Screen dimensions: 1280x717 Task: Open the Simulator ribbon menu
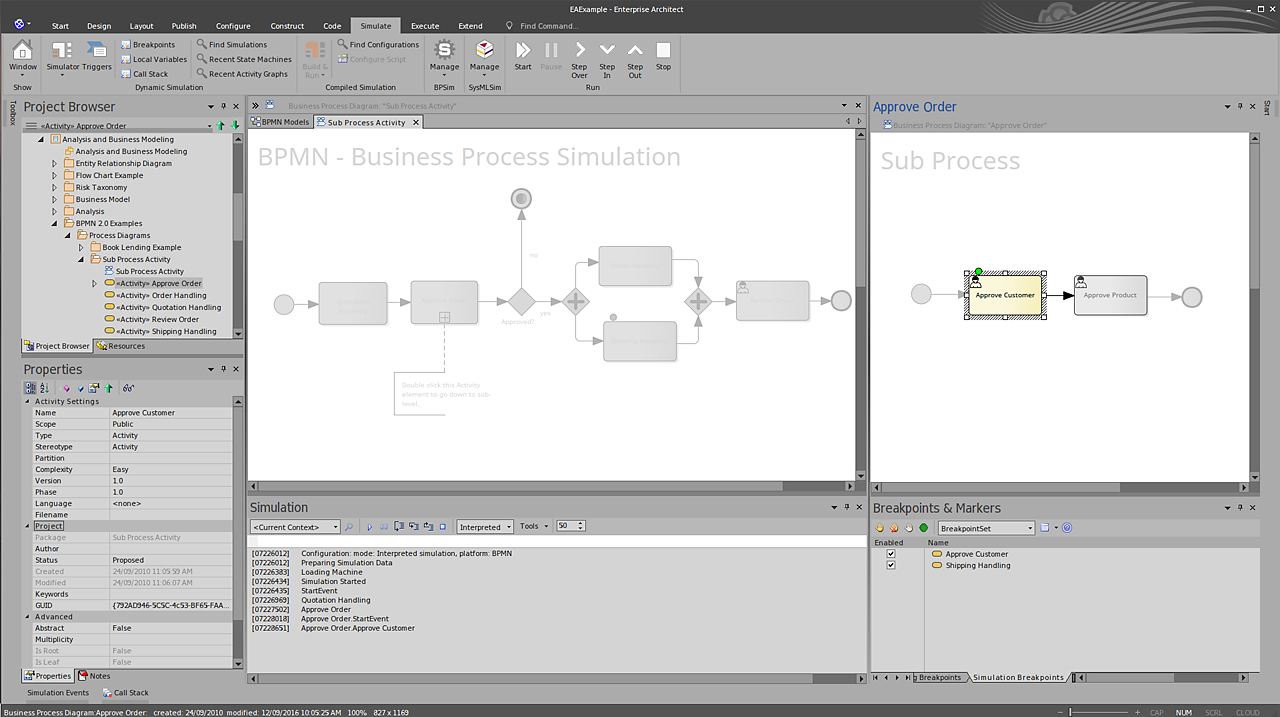pos(63,57)
